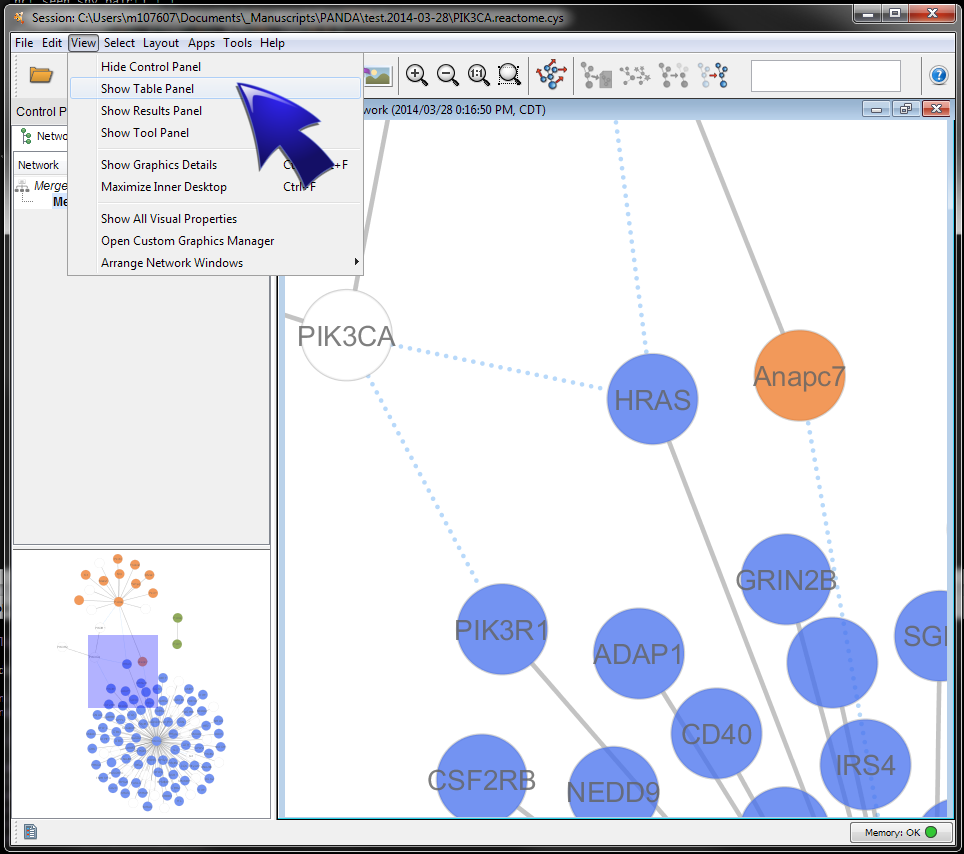Toggle Maximize Inner Desktop option
Image resolution: width=964 pixels, height=854 pixels.
point(164,187)
